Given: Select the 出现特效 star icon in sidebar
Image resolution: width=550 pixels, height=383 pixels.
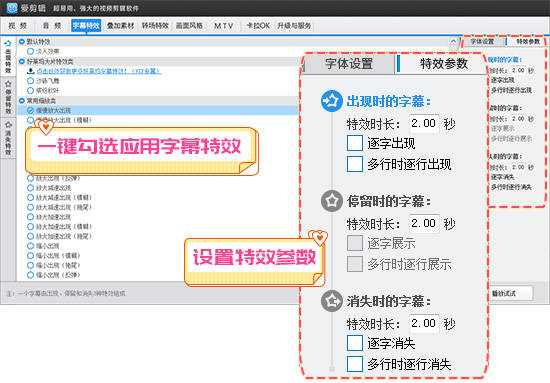Looking at the screenshot, I should point(8,43).
